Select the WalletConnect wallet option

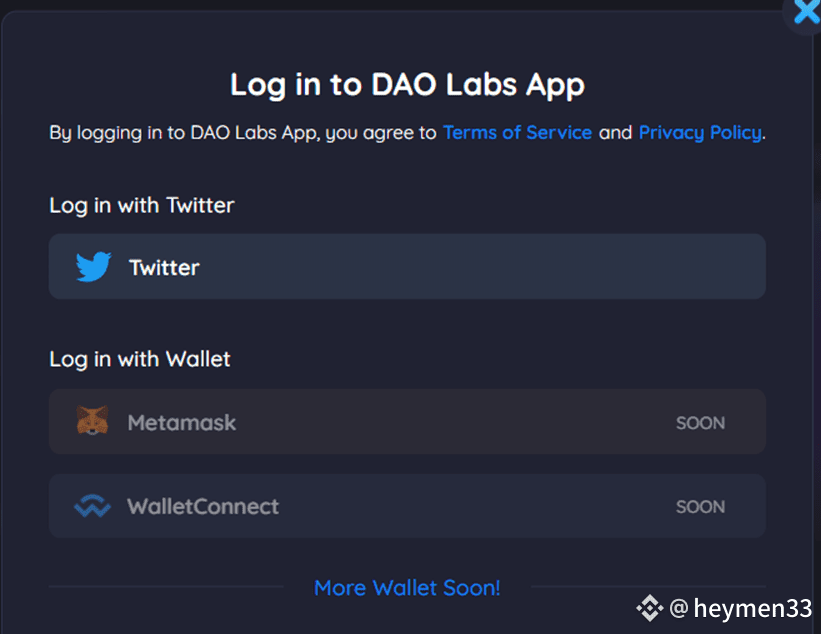coord(407,506)
